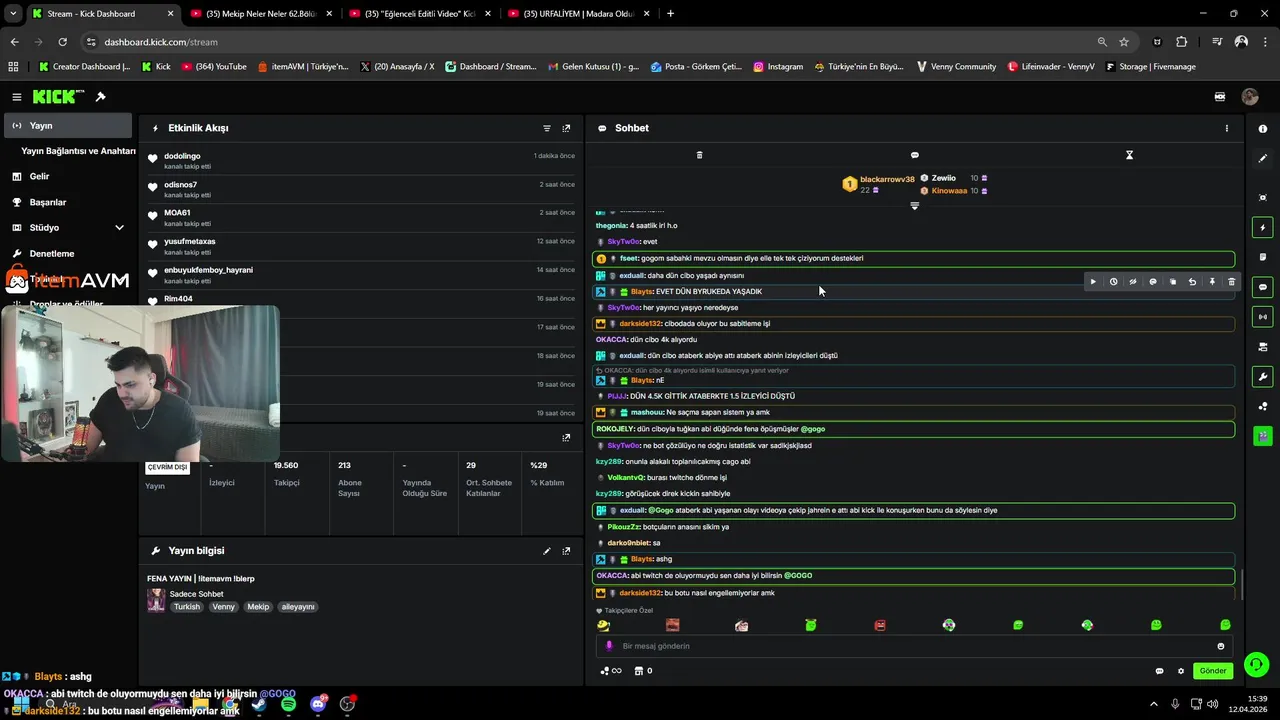The height and width of the screenshot is (720, 1280).
Task: Click the Venny tag
Action: (224, 607)
